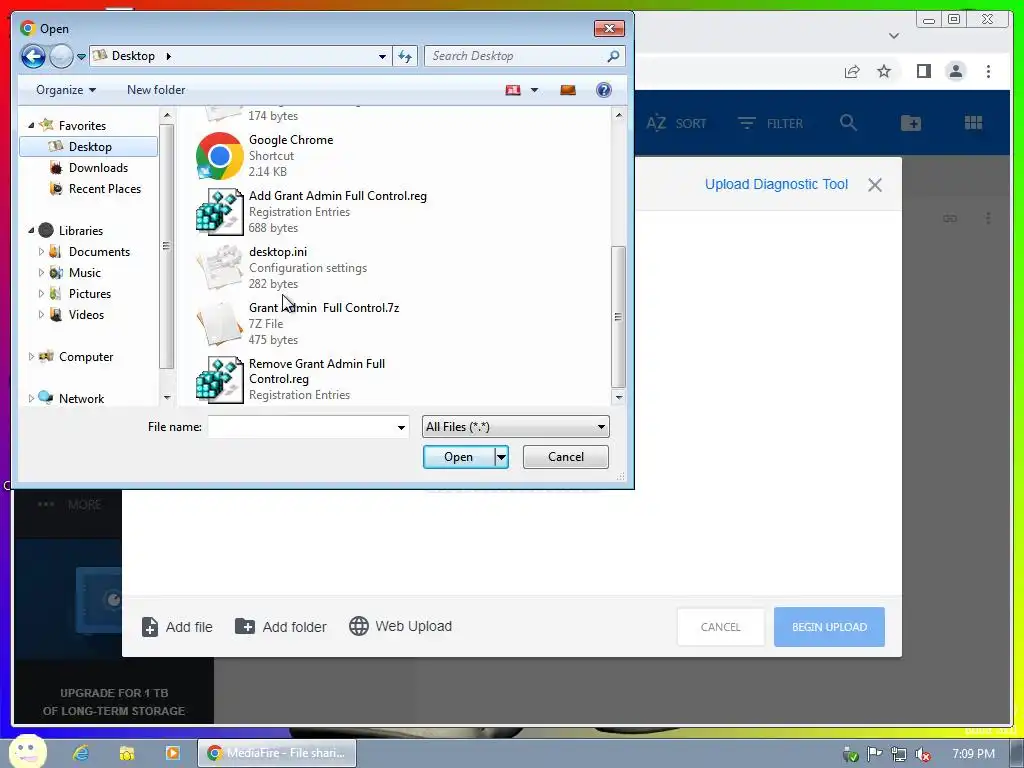Expand the Videos library node
The height and width of the screenshot is (768, 1024).
[x=41, y=315]
